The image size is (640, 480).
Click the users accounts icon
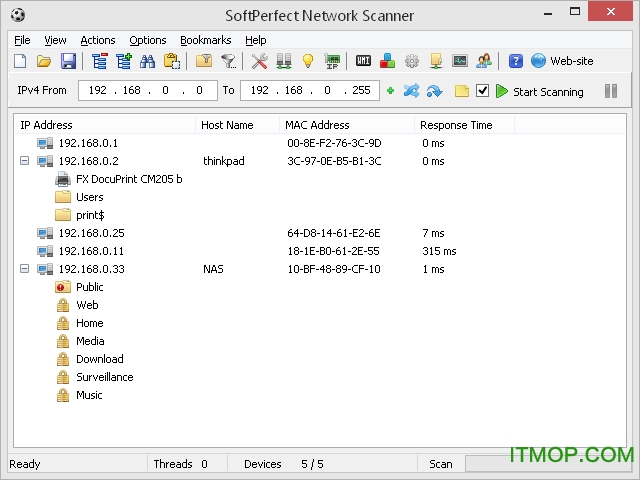tap(484, 61)
